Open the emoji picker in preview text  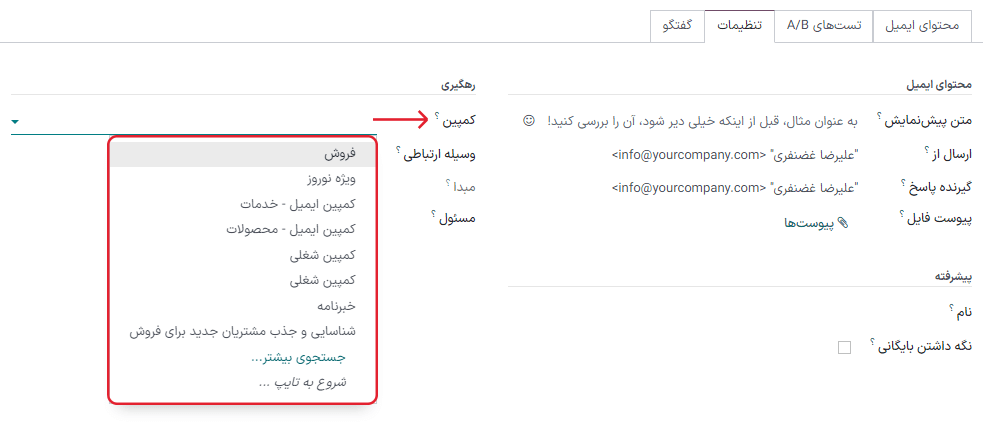click(529, 121)
